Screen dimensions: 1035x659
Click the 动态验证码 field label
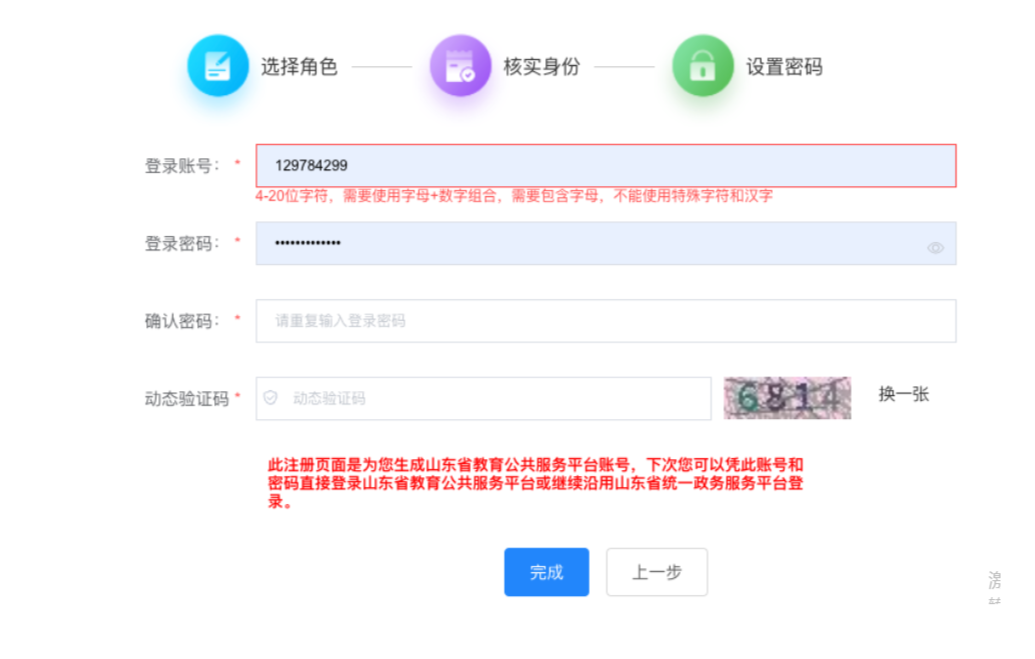tap(187, 399)
